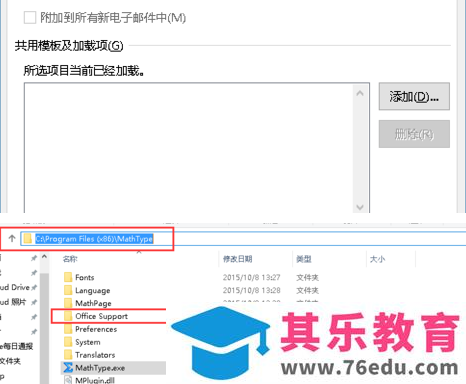The height and width of the screenshot is (384, 466).
Task: Click the Fonts modified date 2015/10/8 13:27
Action: (251, 277)
